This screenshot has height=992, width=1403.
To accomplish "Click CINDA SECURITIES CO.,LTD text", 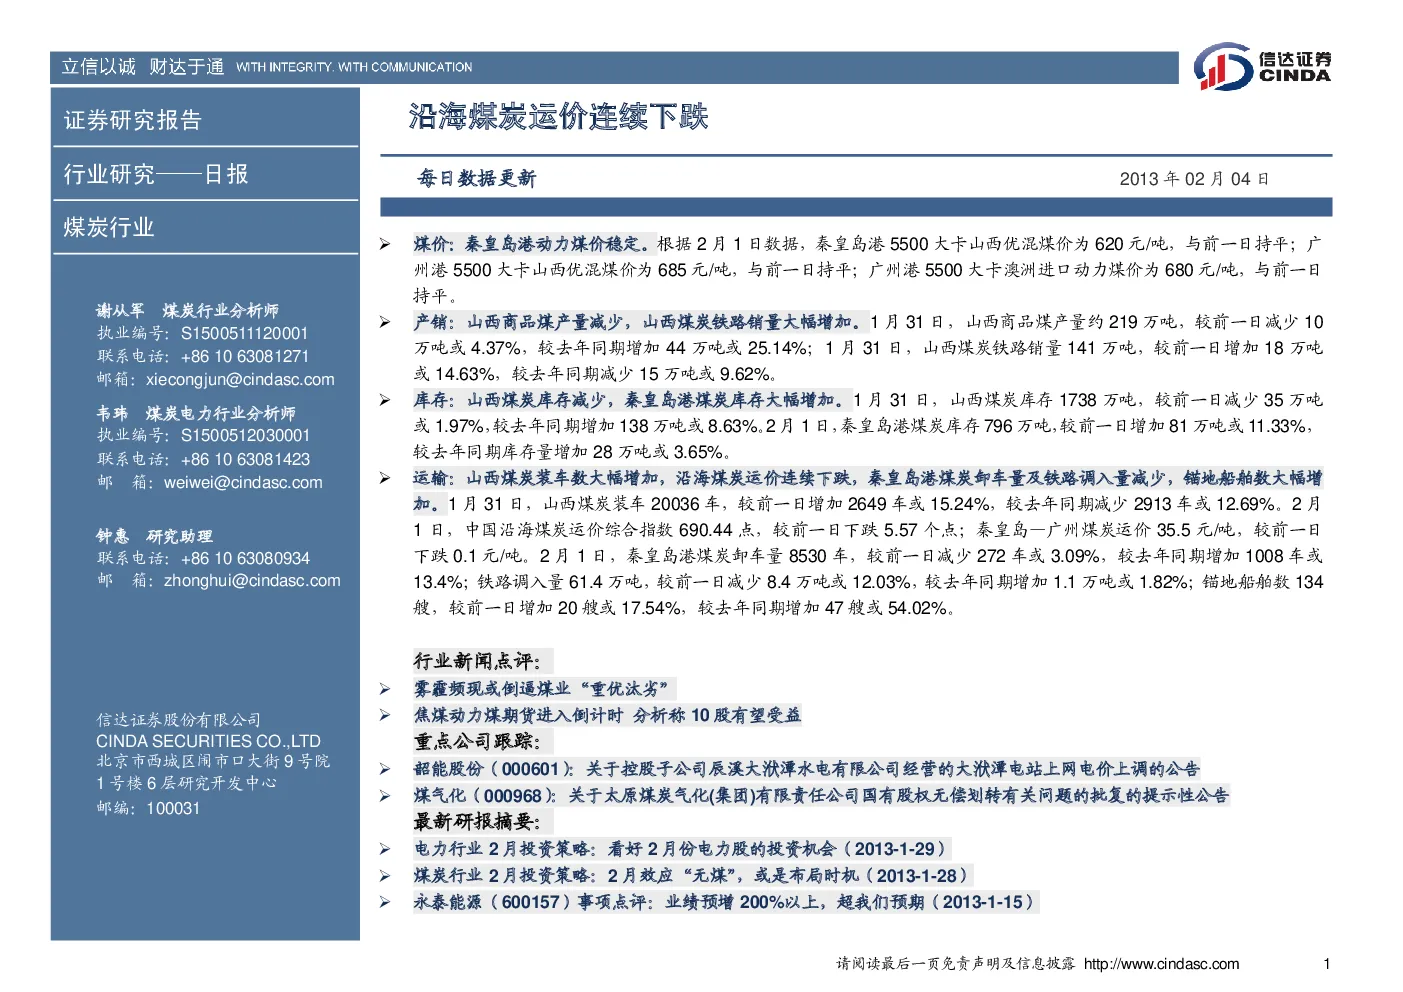I will pos(209,742).
